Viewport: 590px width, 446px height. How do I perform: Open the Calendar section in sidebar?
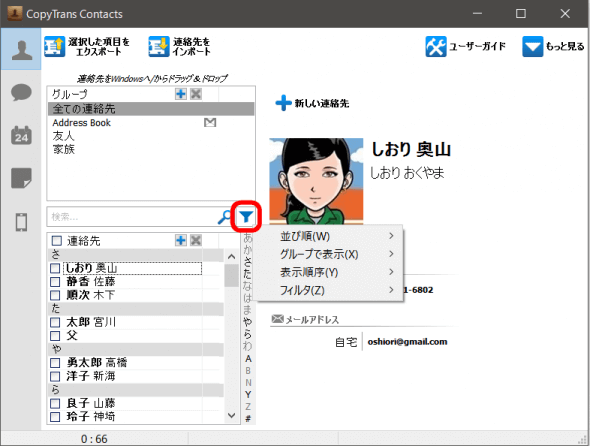click(21, 135)
